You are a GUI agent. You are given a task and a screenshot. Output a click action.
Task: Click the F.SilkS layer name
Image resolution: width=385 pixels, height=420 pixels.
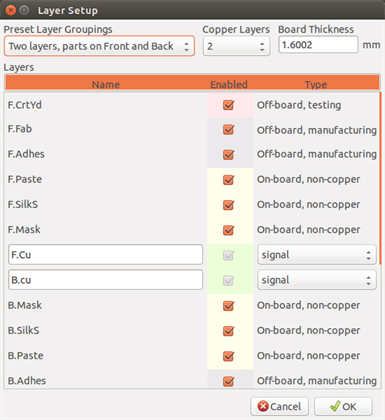[x=23, y=204]
